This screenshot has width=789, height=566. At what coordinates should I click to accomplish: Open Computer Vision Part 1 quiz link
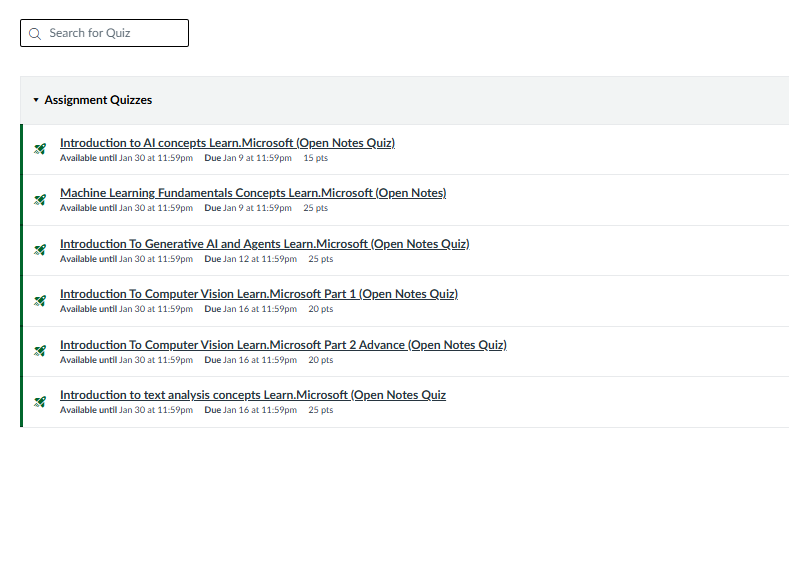(x=258, y=294)
